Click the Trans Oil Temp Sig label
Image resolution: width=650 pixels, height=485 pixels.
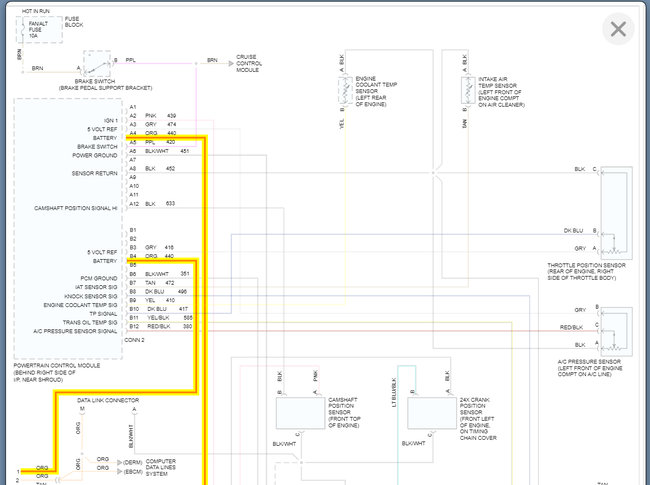point(88,321)
